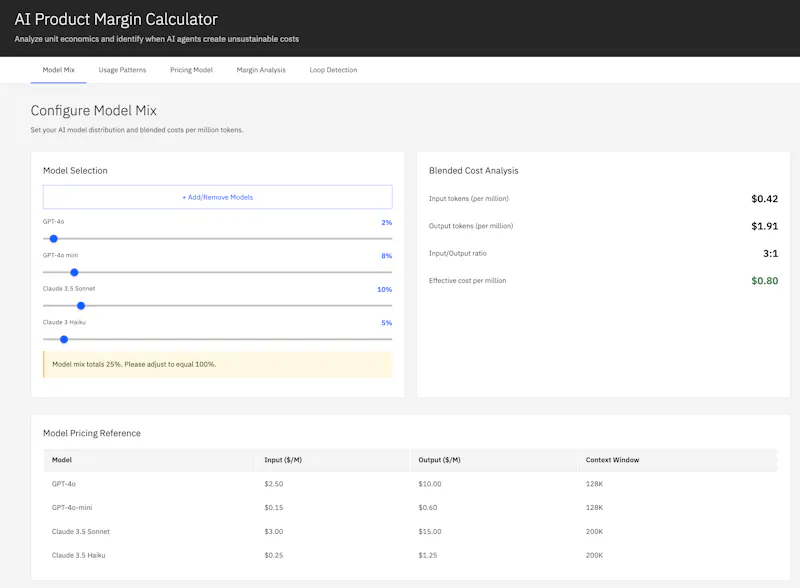
Task: Click the $1.25 output price cell
Action: click(x=428, y=555)
